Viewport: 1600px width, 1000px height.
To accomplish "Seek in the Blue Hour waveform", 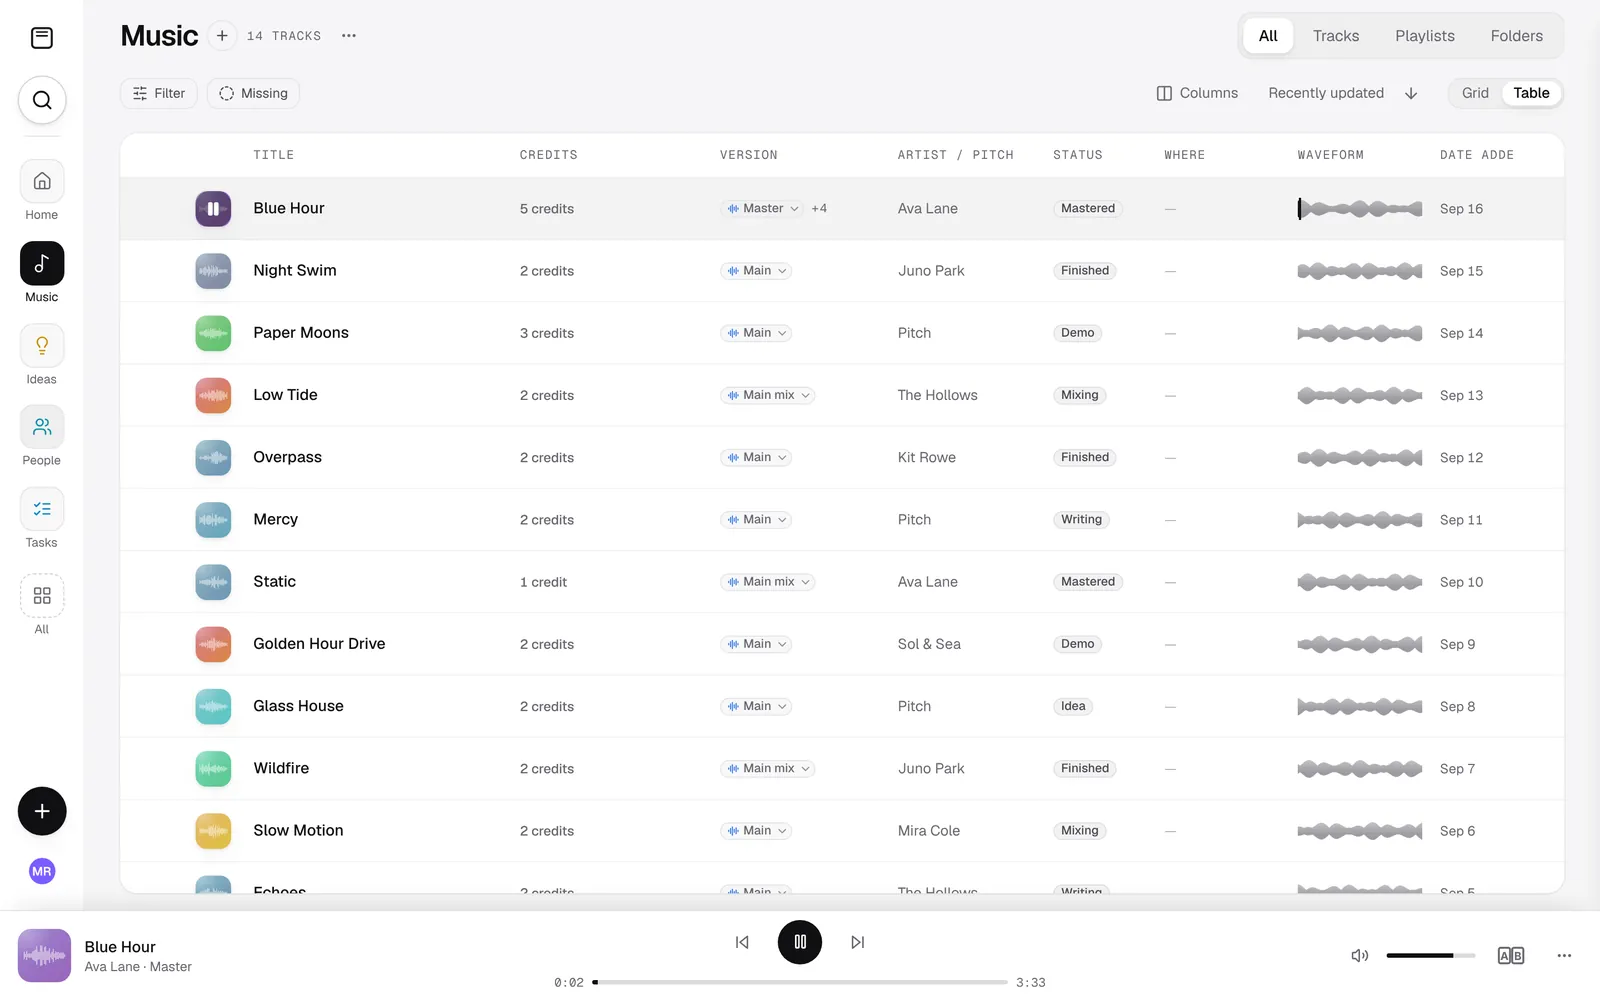I will [x=1360, y=209].
